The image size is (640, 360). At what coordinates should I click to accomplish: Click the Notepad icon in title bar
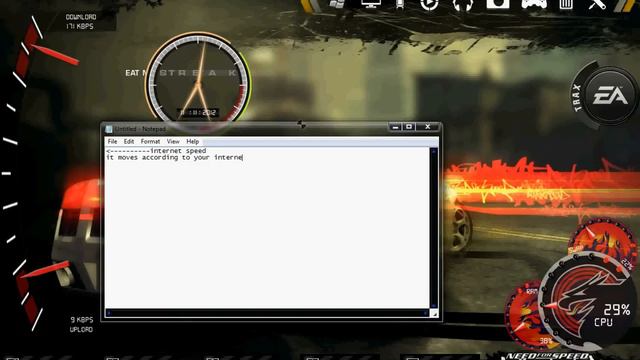(x=109, y=129)
